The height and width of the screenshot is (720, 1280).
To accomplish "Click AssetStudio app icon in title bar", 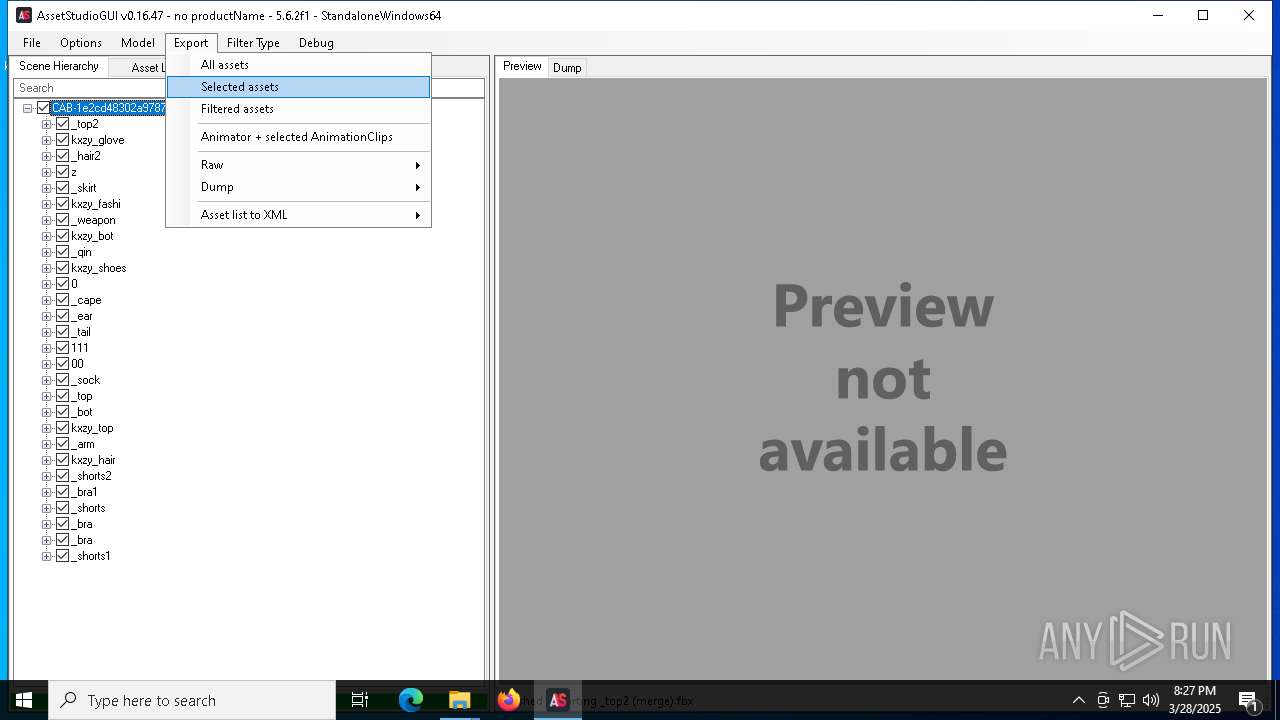I will pyautogui.click(x=24, y=15).
